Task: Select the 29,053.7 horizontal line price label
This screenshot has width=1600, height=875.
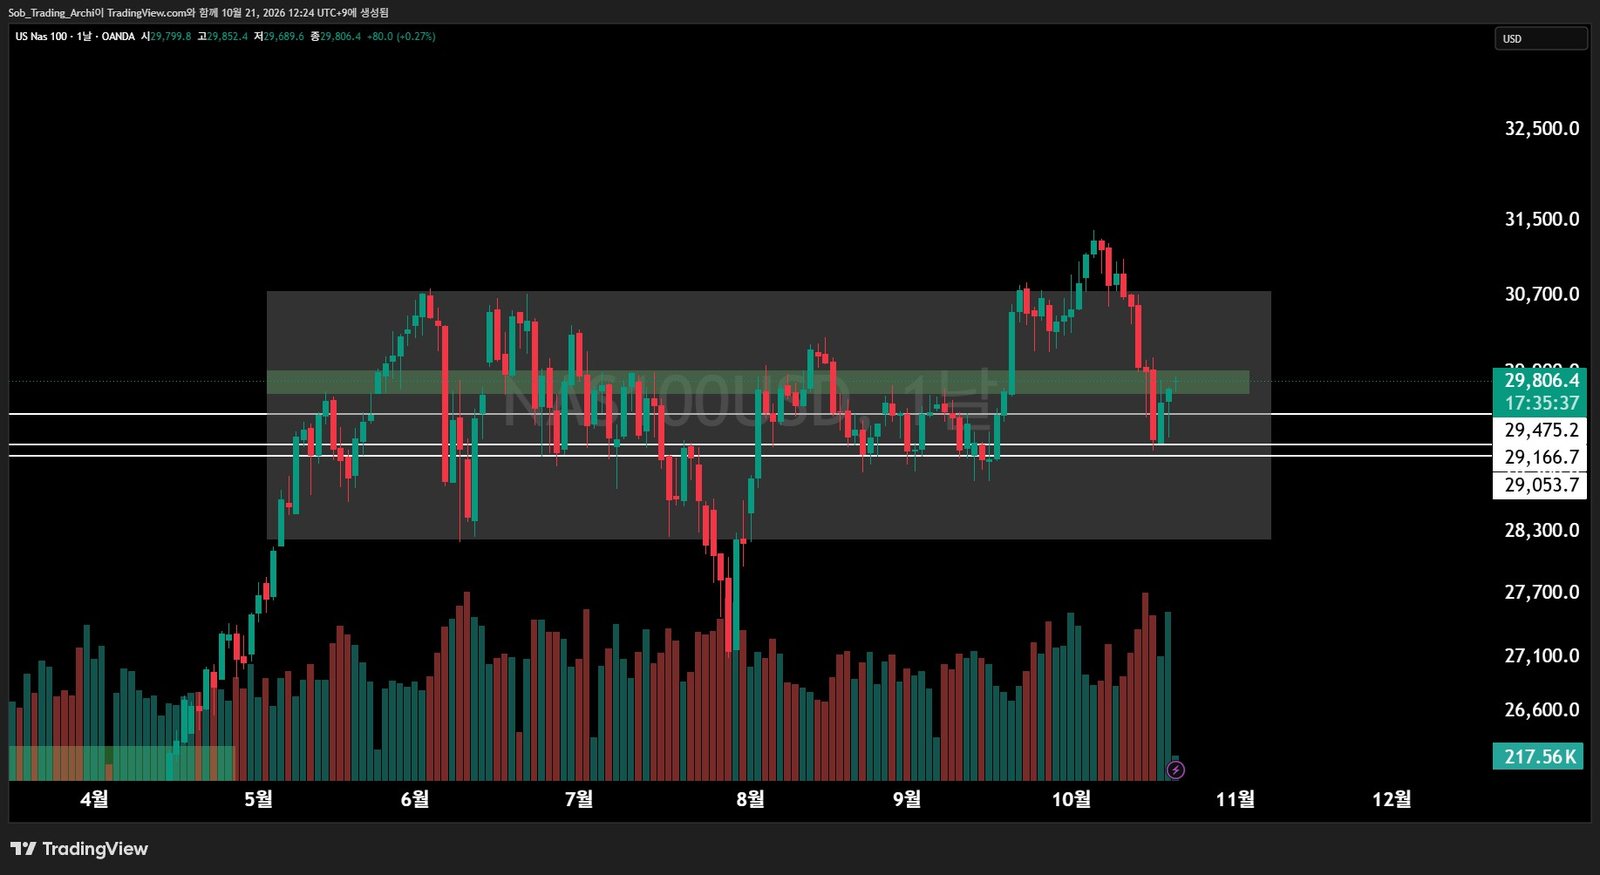Action: click(x=1541, y=485)
